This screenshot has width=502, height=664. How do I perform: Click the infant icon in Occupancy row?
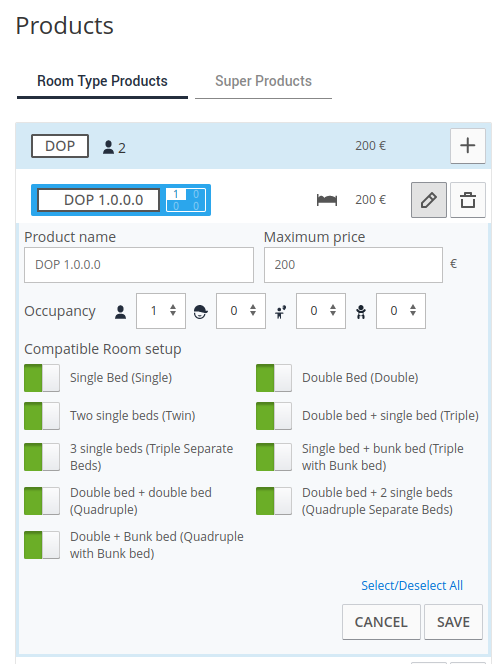pyautogui.click(x=361, y=312)
